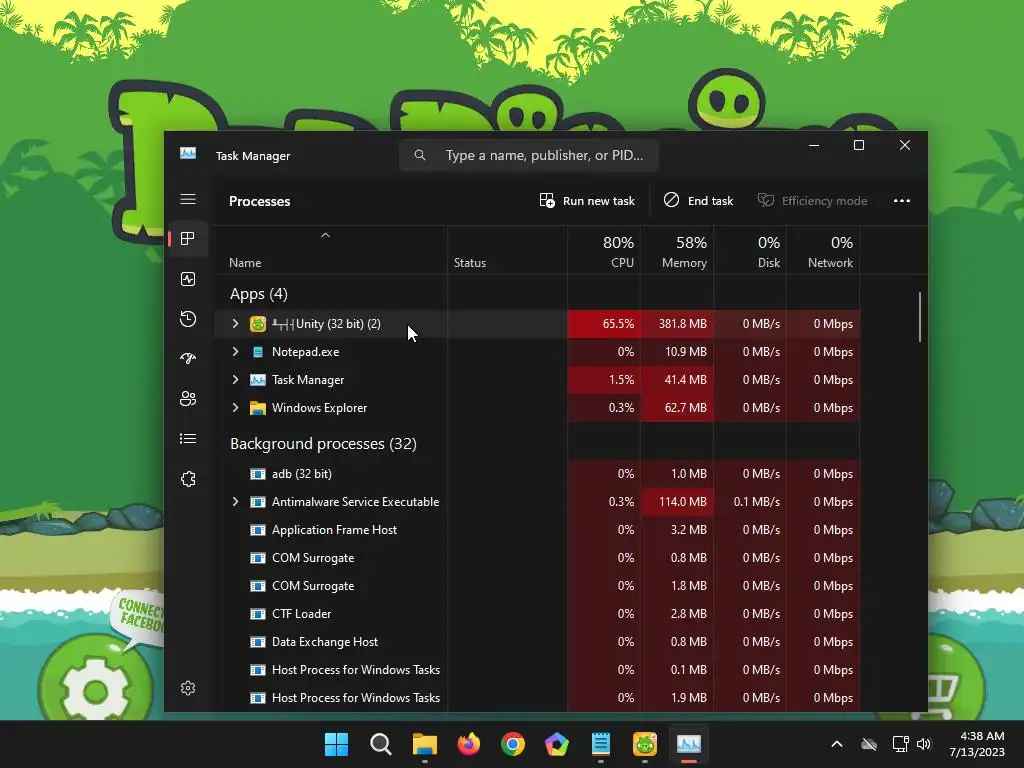
Task: Select the network status tray icon
Action: click(x=900, y=744)
